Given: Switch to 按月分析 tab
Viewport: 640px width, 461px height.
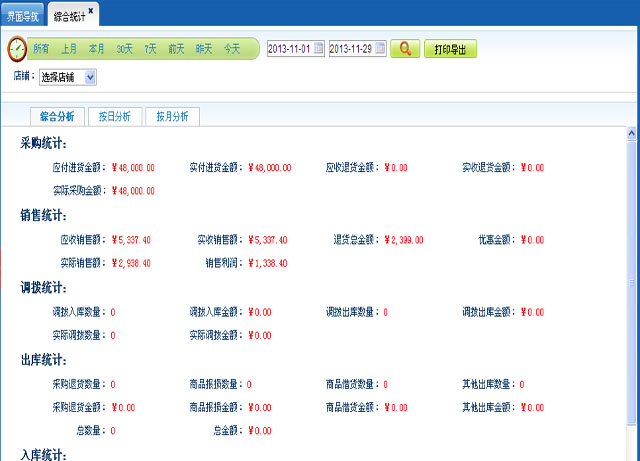Looking at the screenshot, I should [x=172, y=117].
